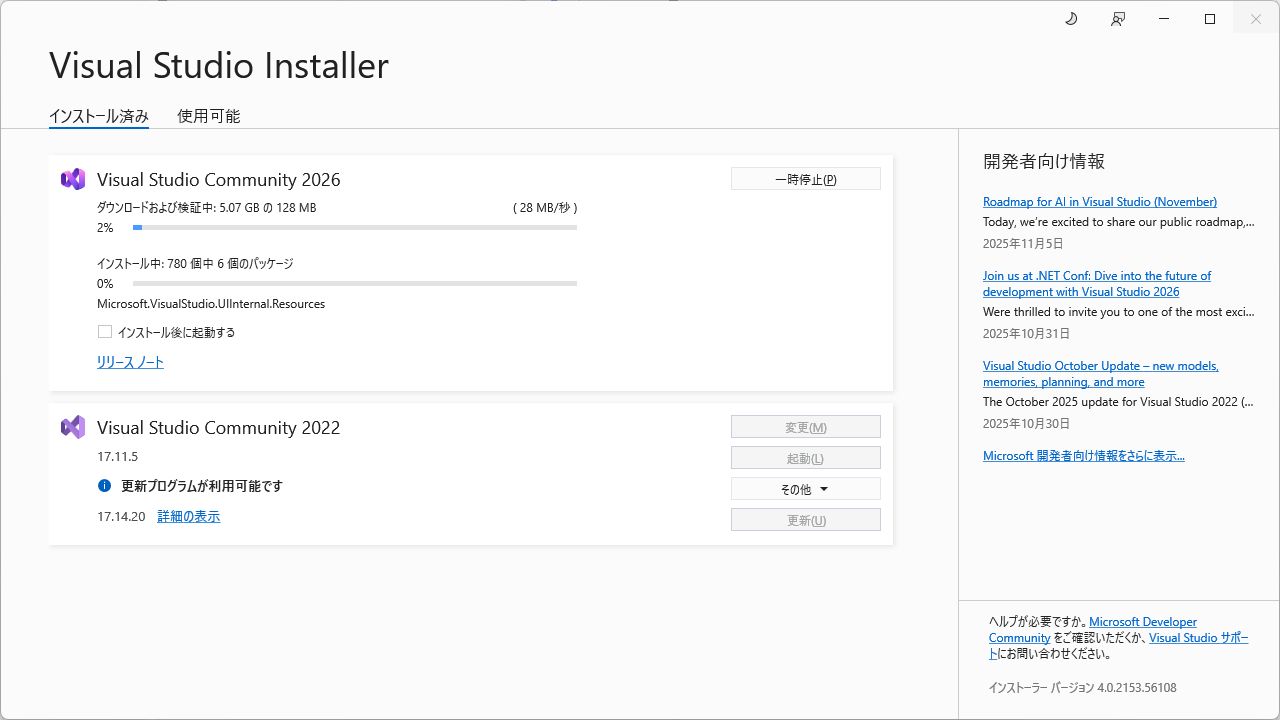Enable the インストール後に起動する checkbox
Screen dimensions: 1280x720
105,332
